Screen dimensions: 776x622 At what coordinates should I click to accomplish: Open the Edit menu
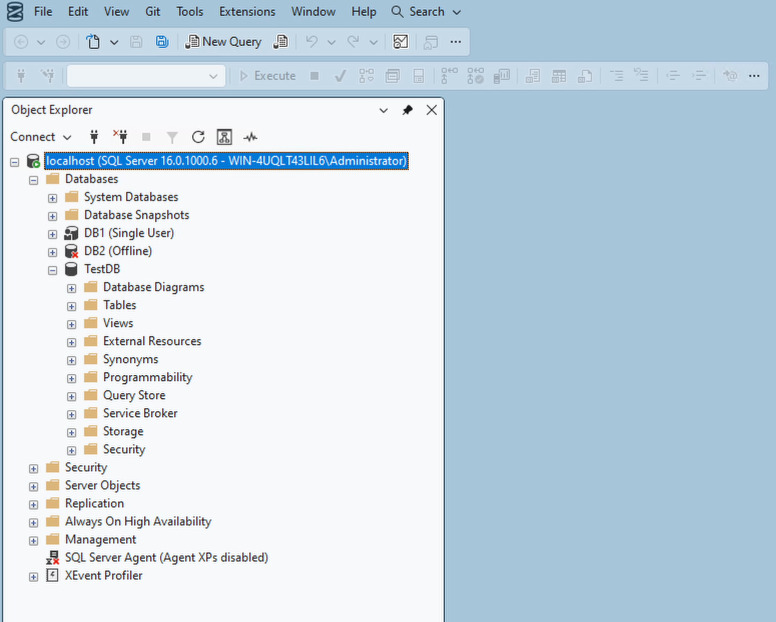pyautogui.click(x=78, y=11)
